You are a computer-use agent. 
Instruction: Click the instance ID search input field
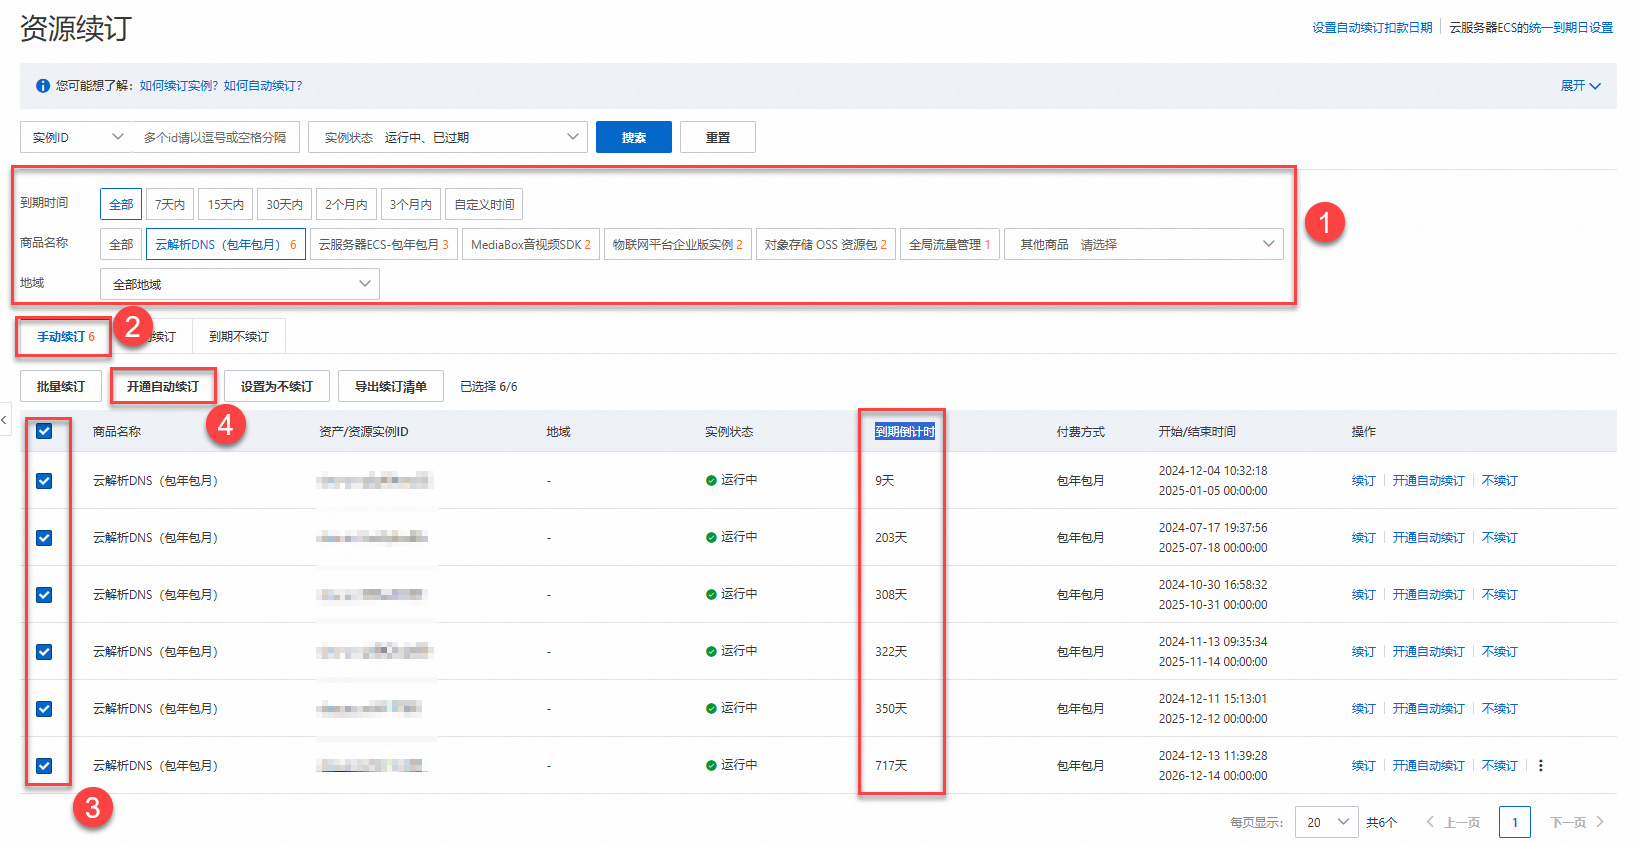pos(215,137)
